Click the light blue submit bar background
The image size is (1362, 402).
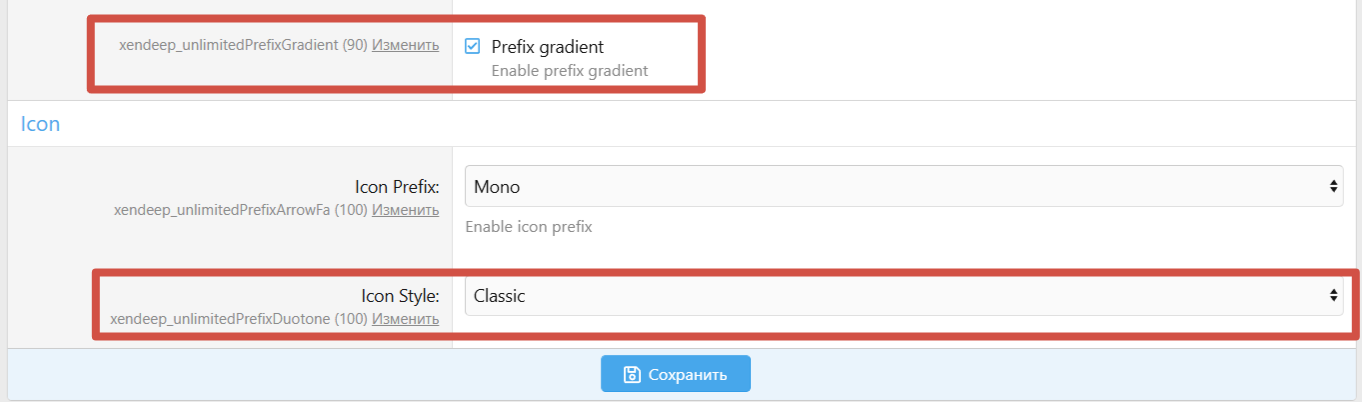(x=1000, y=375)
